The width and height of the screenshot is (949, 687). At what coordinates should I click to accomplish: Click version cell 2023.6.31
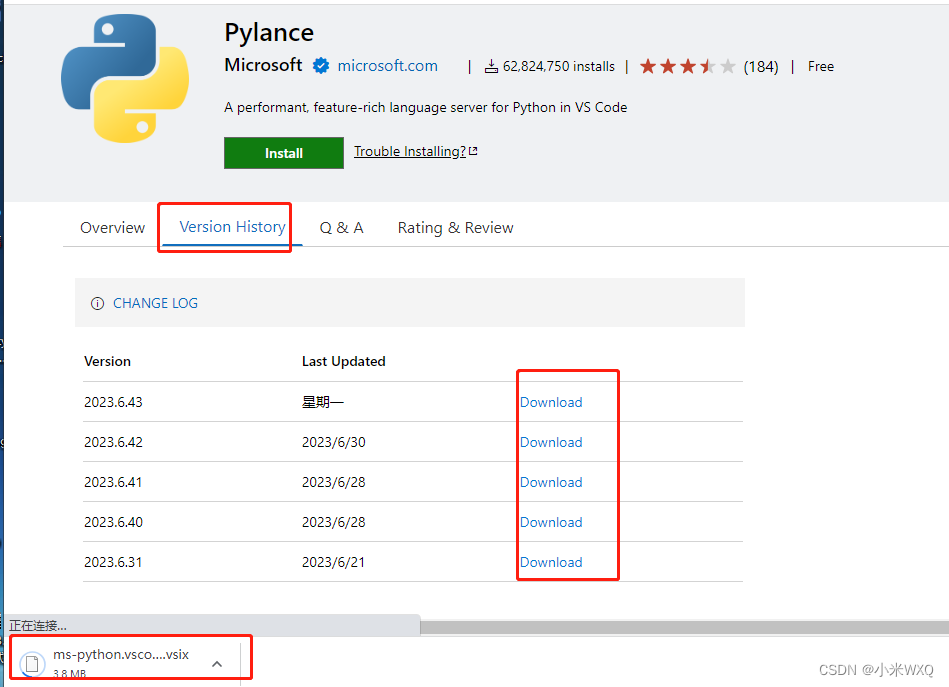[x=113, y=562]
